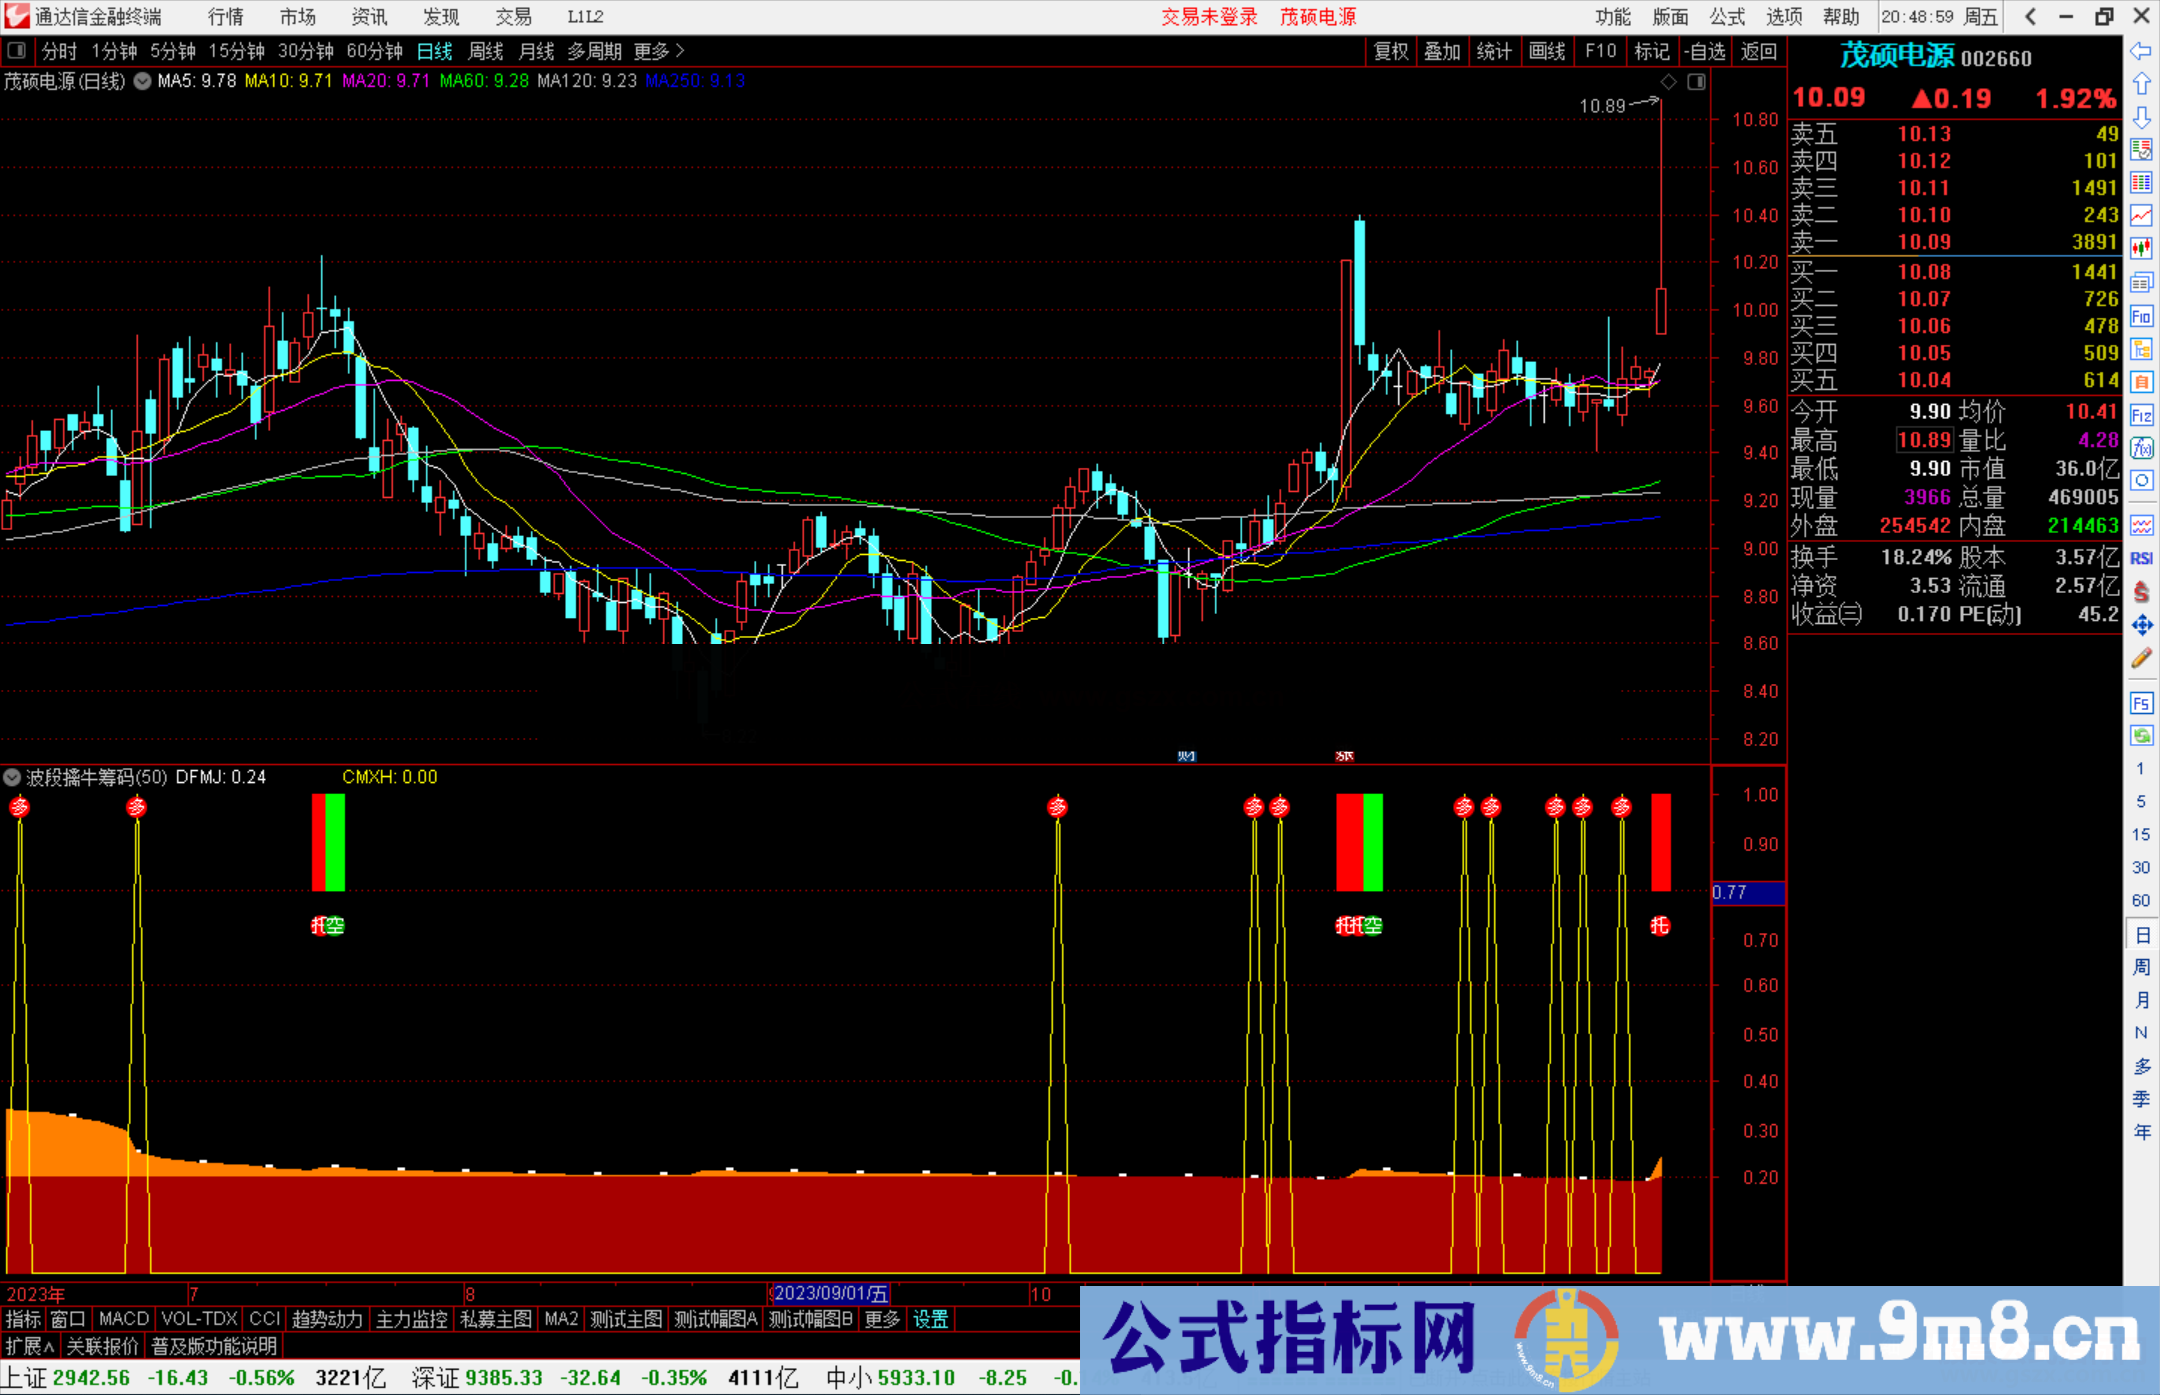2160x1395 pixels.
Task: Click the red S arrow icon
Action: (x=2141, y=592)
